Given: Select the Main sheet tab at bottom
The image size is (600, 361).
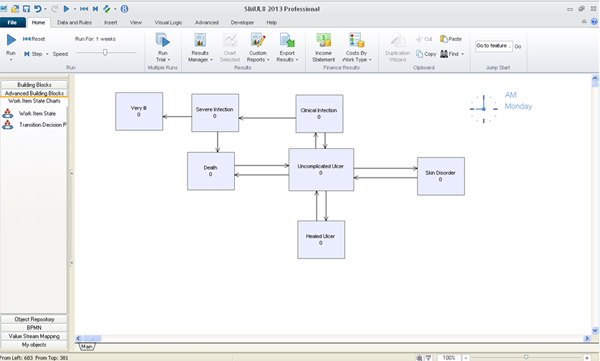Looking at the screenshot, I should pyautogui.click(x=87, y=346).
